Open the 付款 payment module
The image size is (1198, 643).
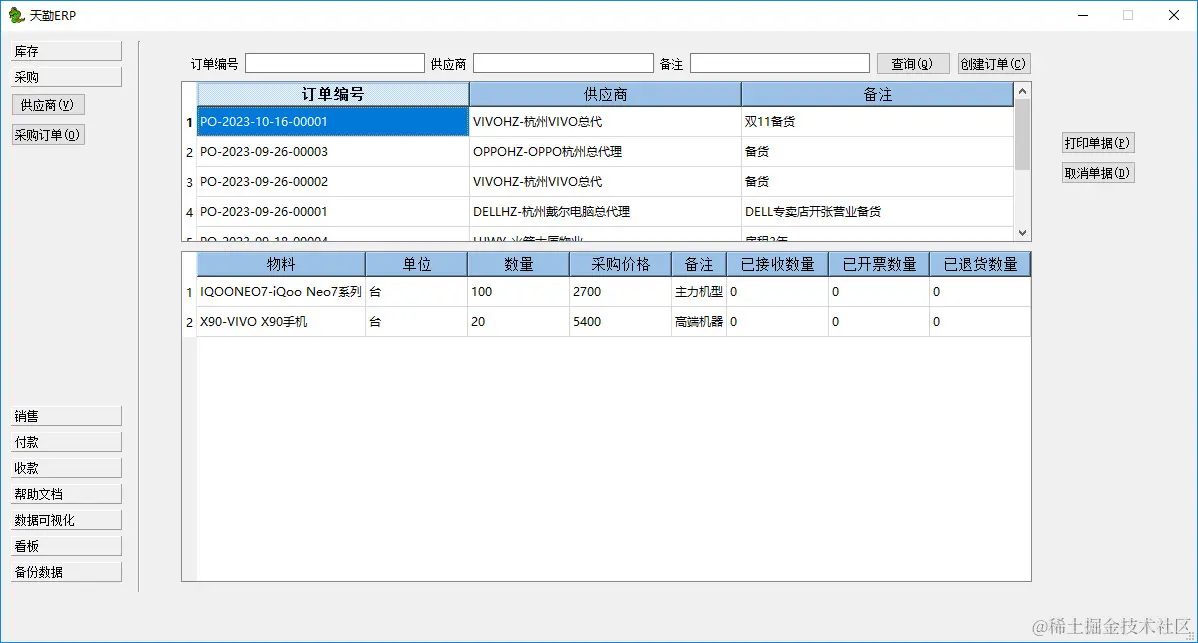pos(65,441)
